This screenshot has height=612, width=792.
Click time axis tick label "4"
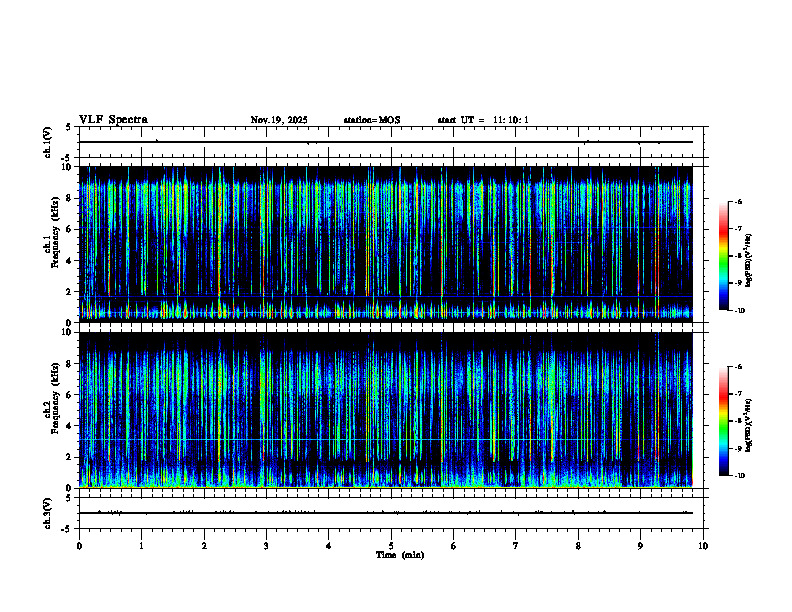(328, 546)
